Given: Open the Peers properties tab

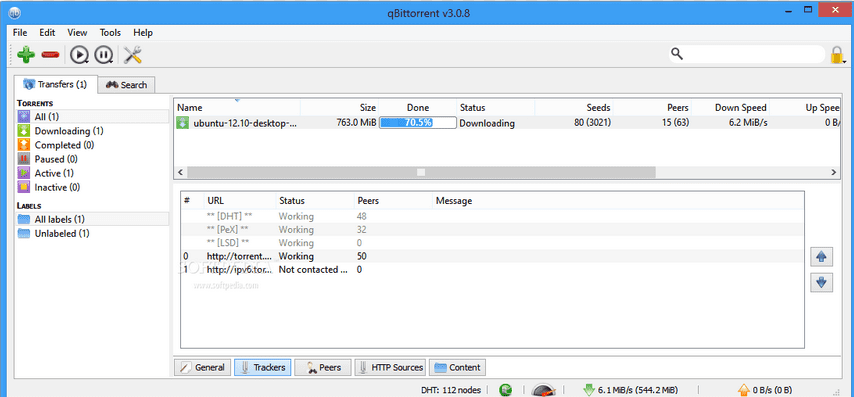Looking at the screenshot, I should [324, 368].
